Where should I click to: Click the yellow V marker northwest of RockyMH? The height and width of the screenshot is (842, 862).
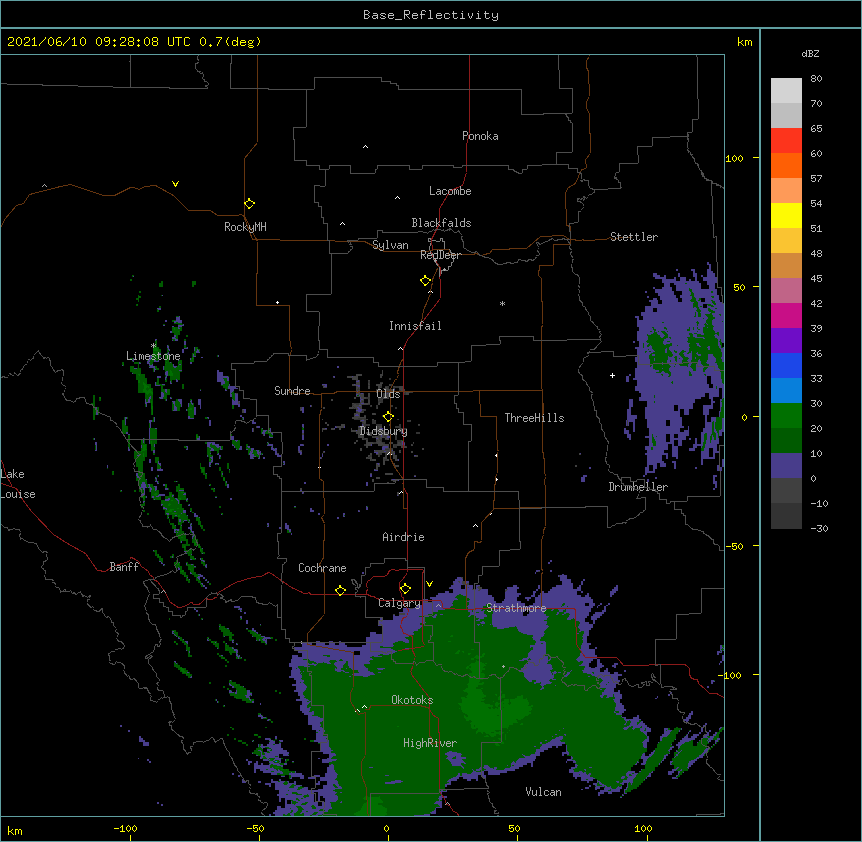point(175,184)
